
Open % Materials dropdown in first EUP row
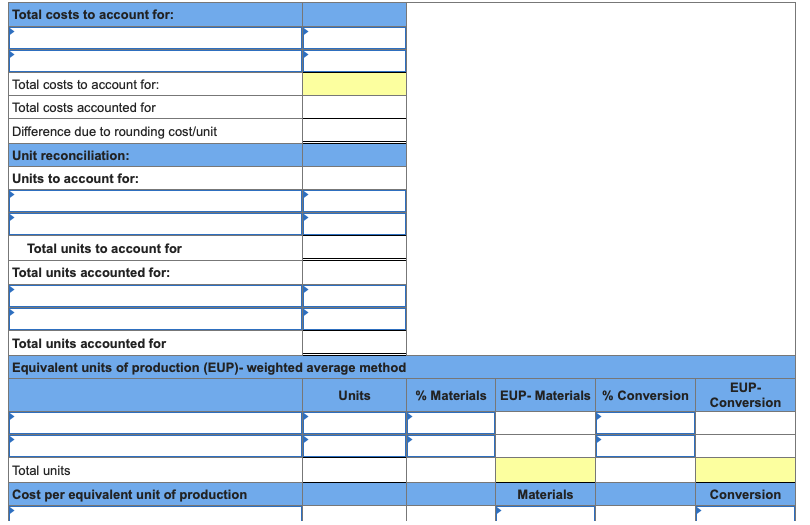click(x=451, y=423)
